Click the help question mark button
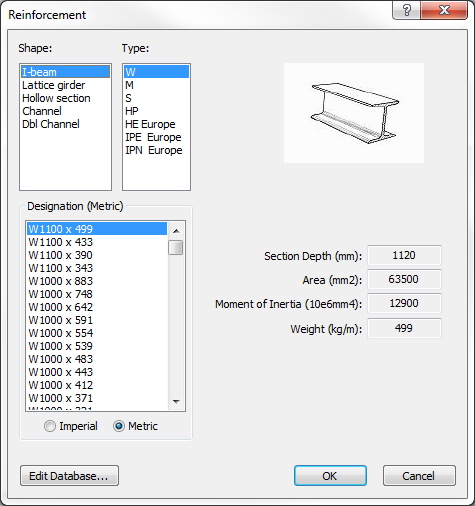This screenshot has width=475, height=506. (x=407, y=10)
